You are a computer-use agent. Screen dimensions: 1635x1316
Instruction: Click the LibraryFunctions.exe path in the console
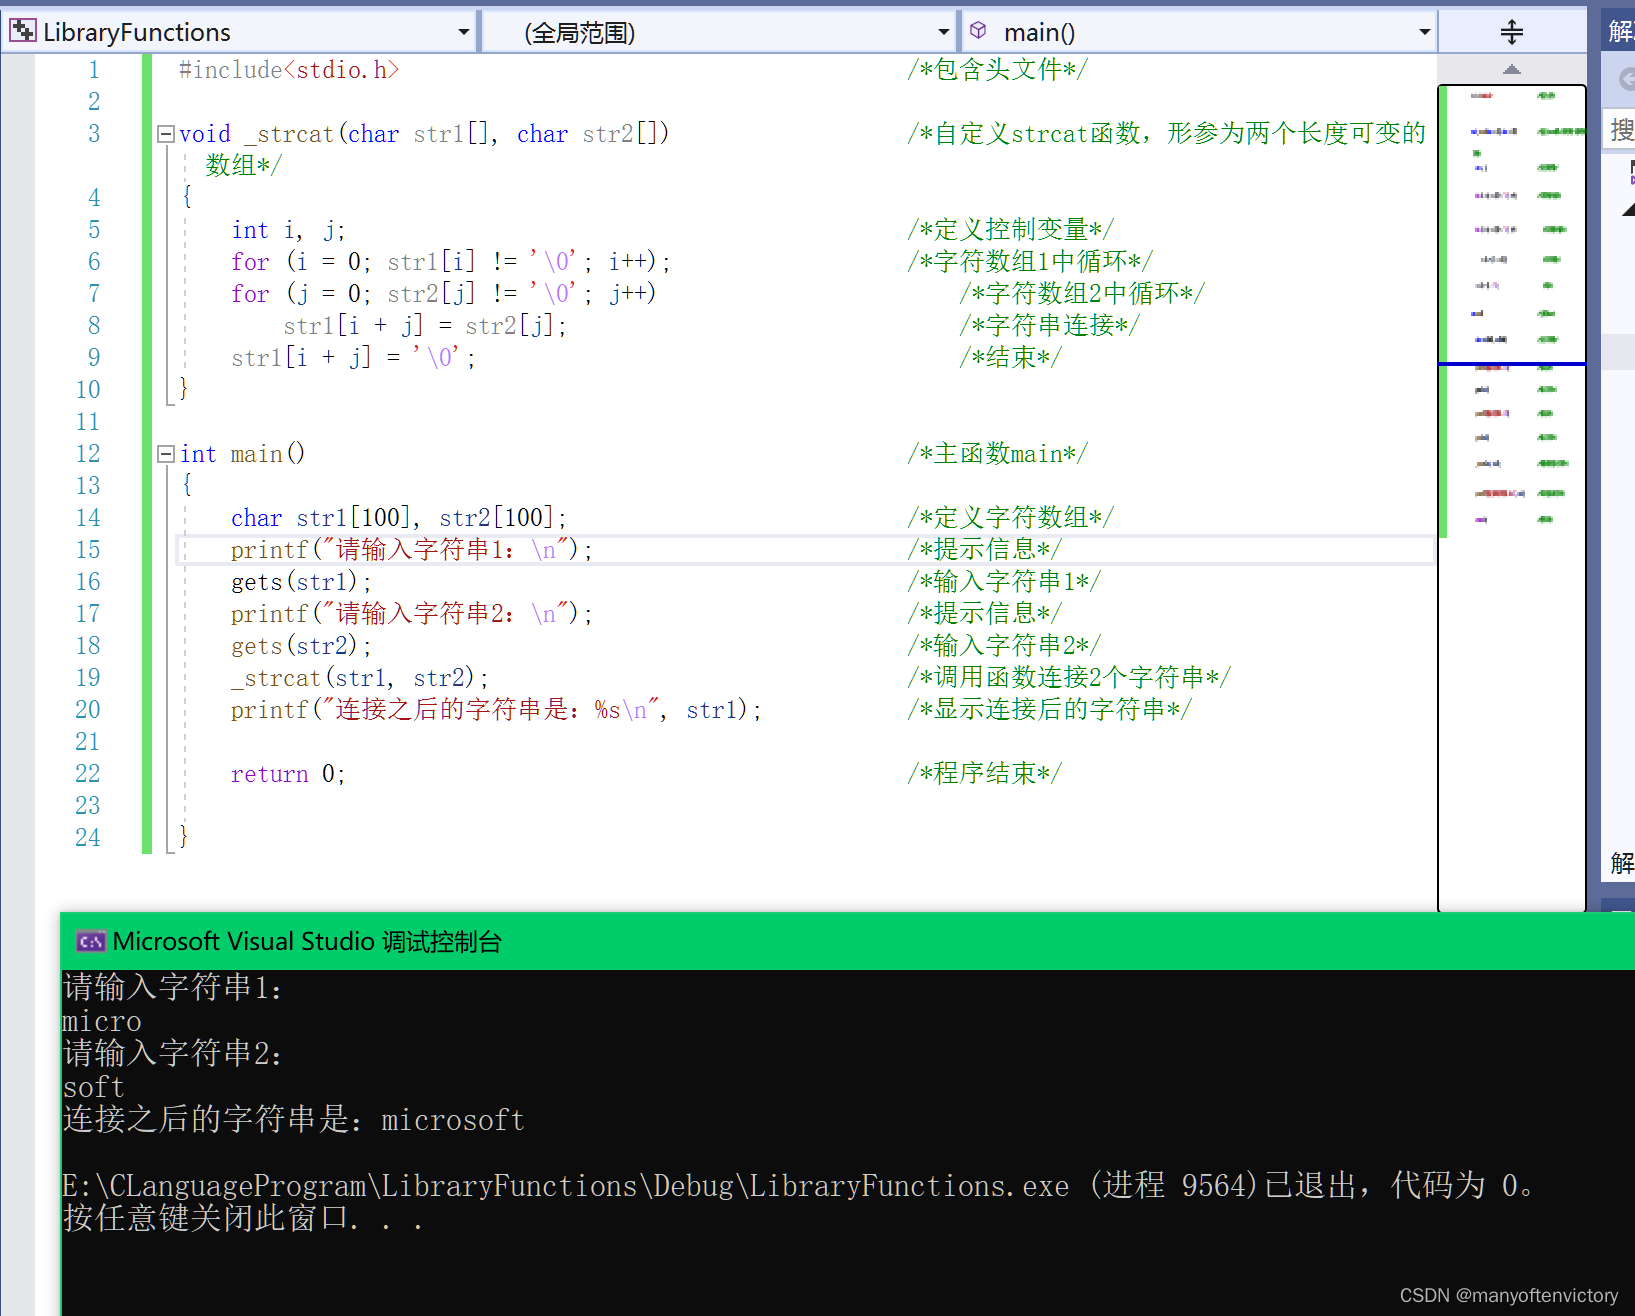click(x=566, y=1186)
